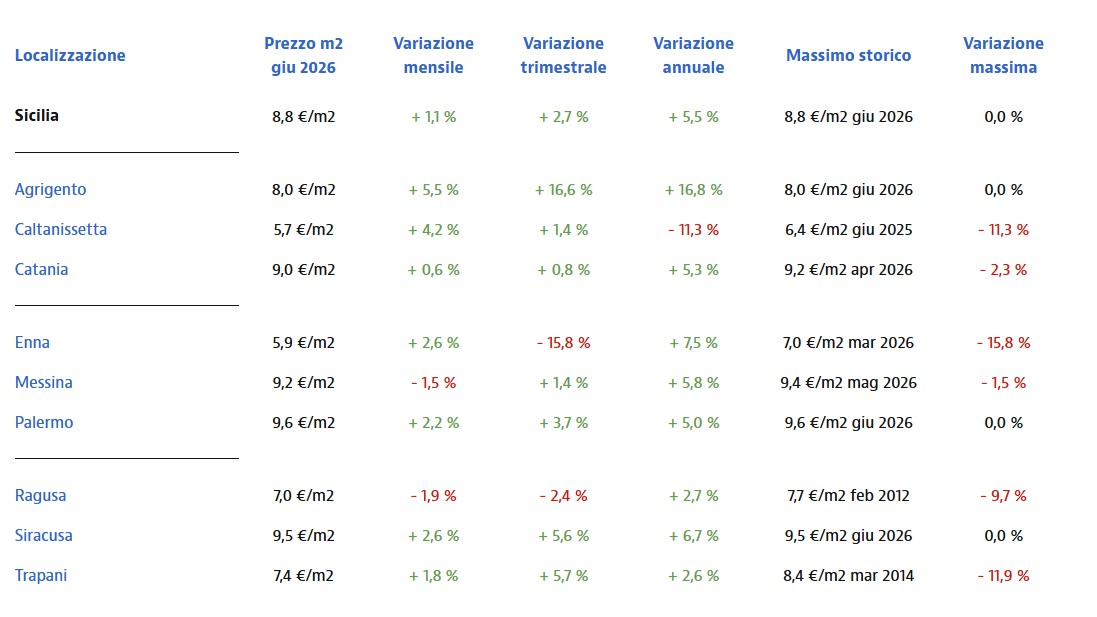1097x617 pixels.
Task: Open the Palermo link
Action: [44, 423]
